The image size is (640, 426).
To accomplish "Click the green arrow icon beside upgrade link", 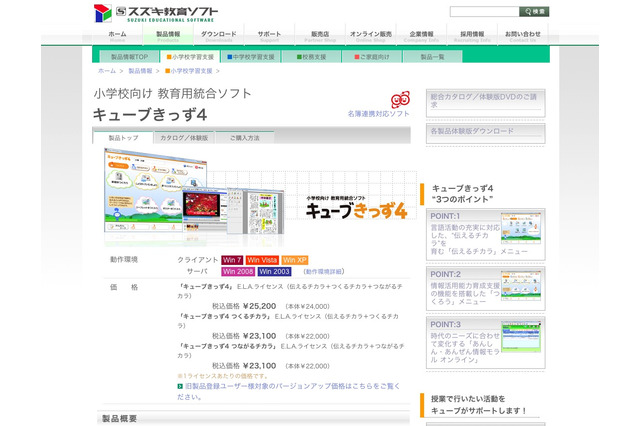I will pos(180,386).
